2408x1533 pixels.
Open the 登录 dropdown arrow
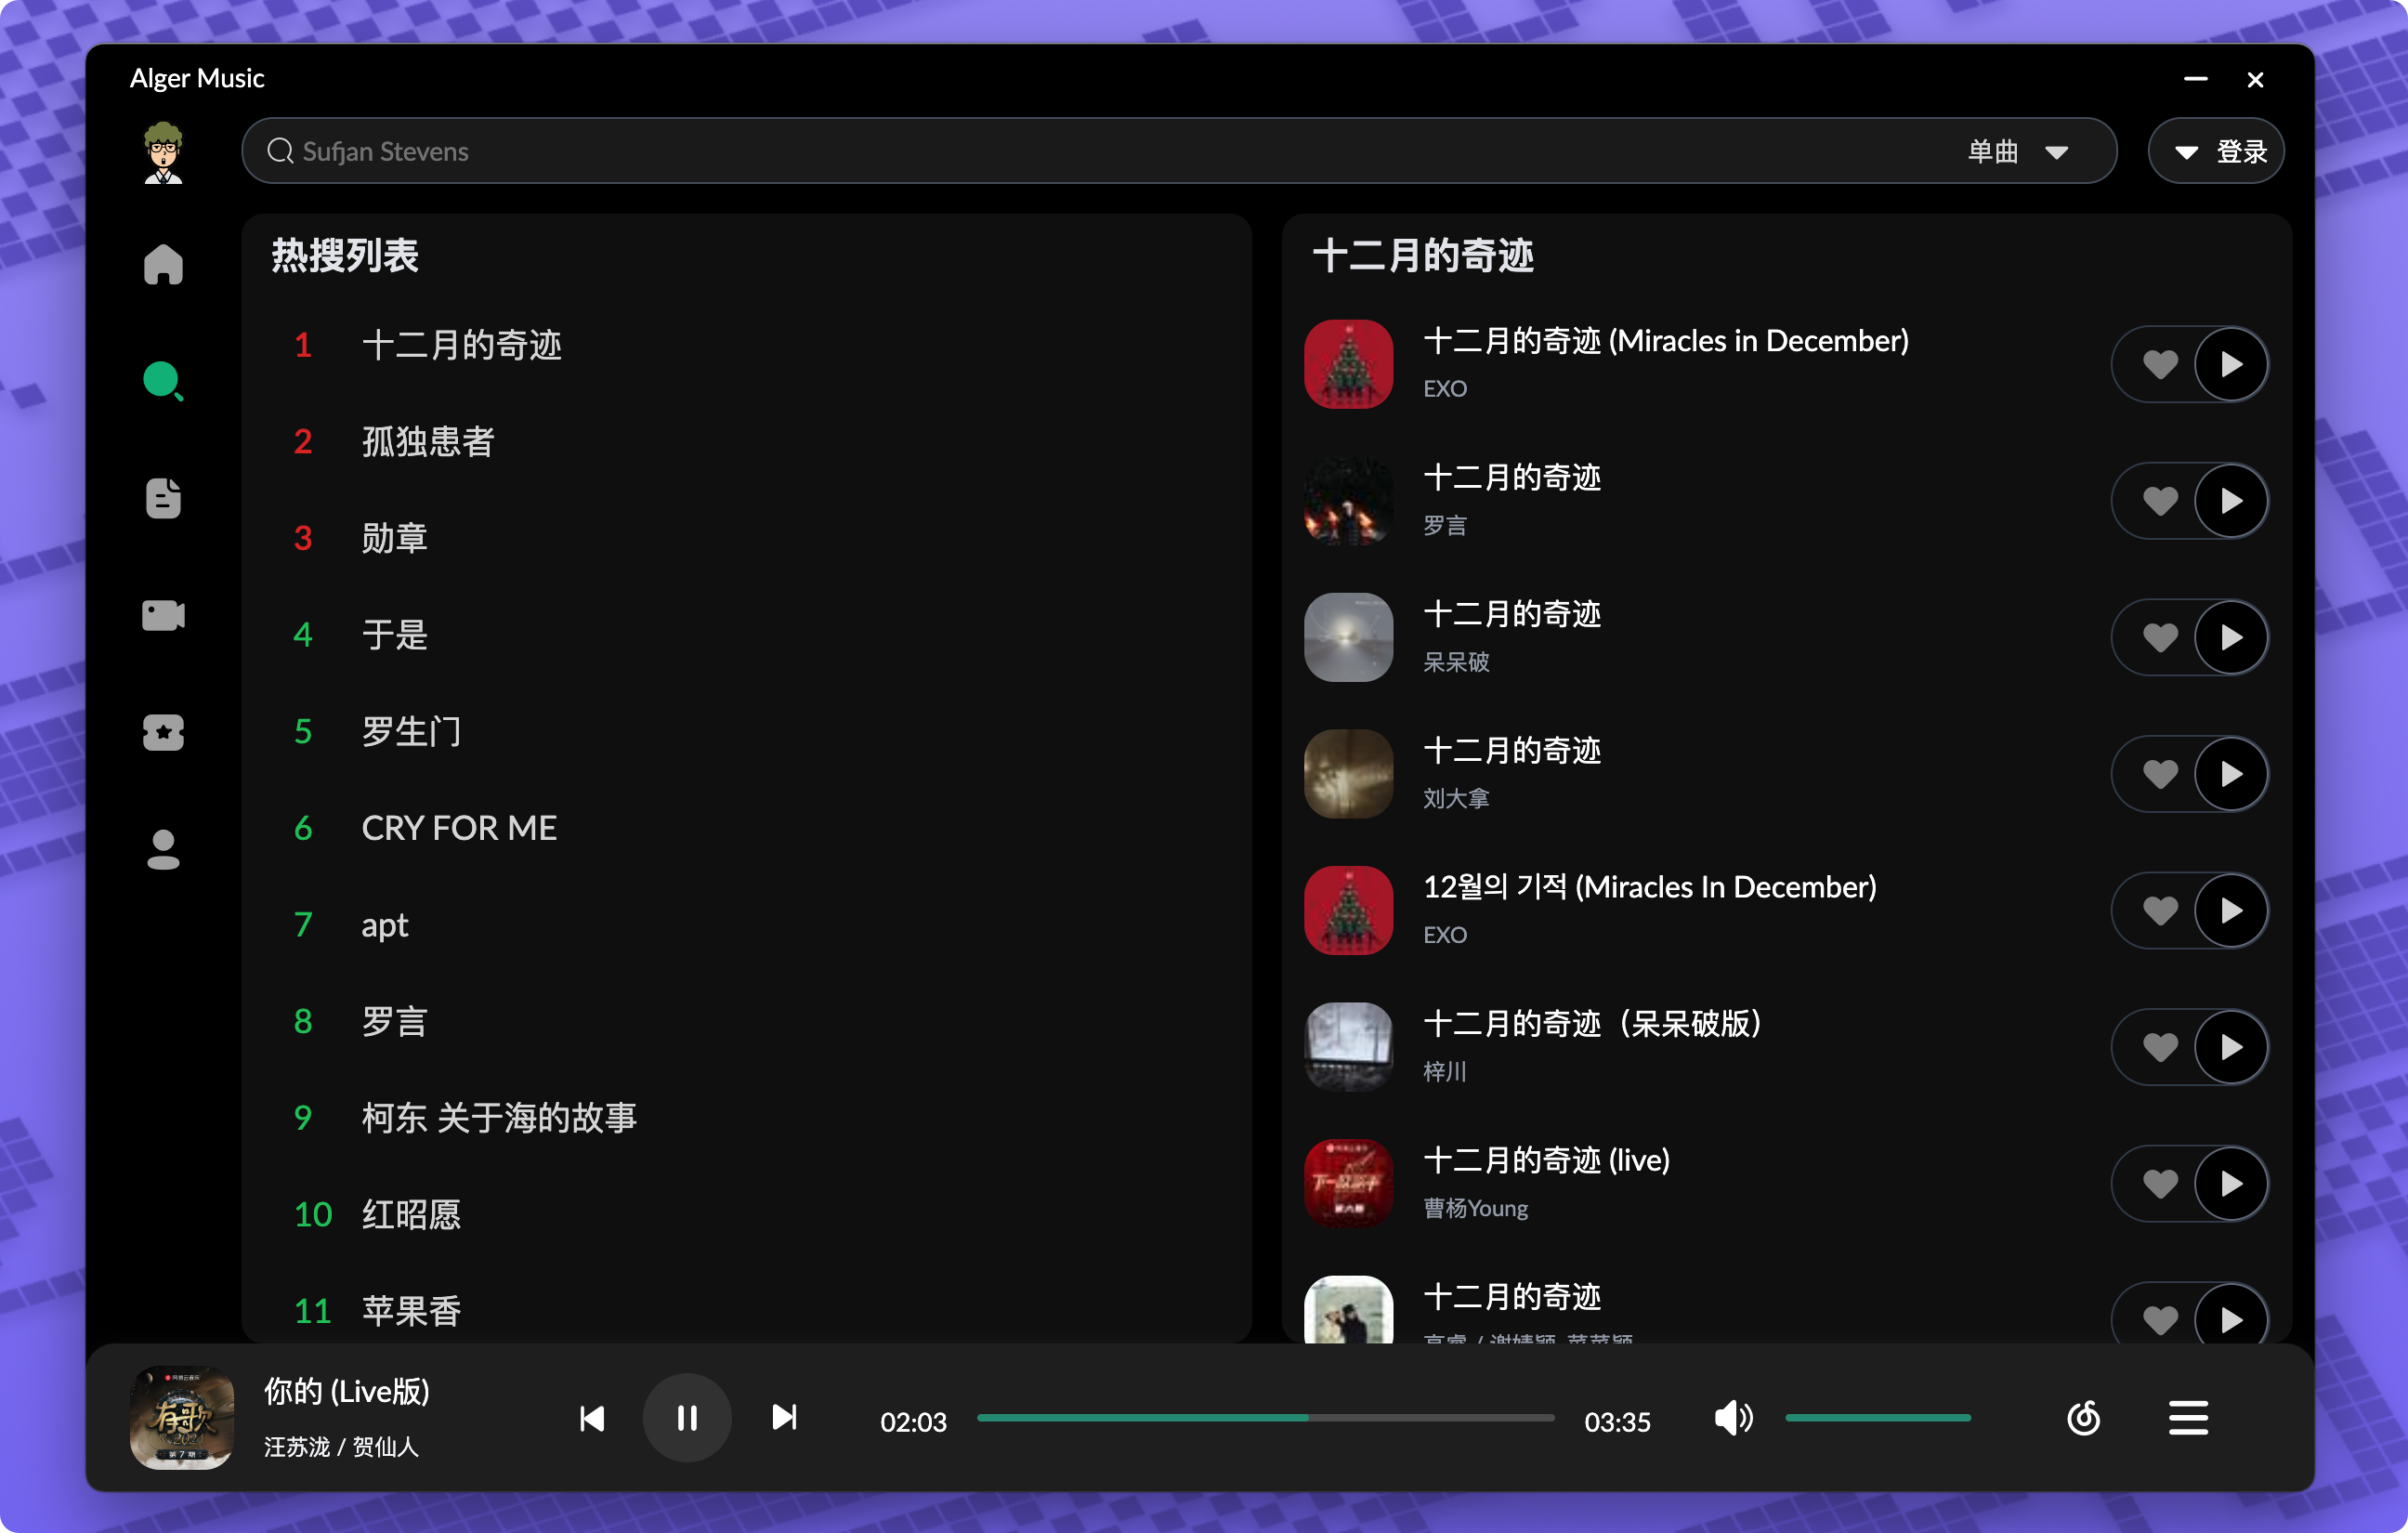click(x=2186, y=152)
